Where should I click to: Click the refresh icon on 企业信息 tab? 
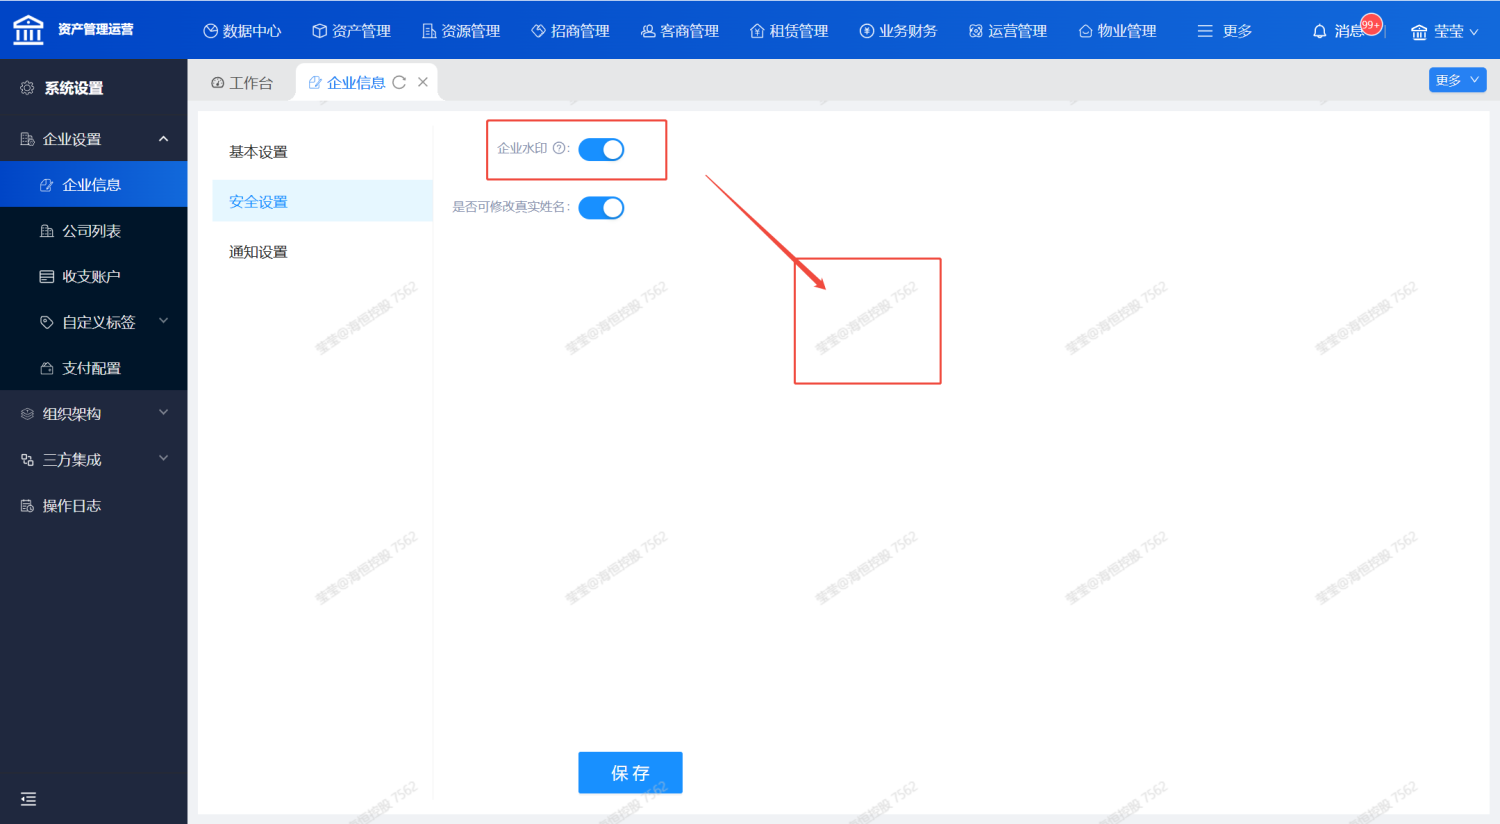[399, 83]
